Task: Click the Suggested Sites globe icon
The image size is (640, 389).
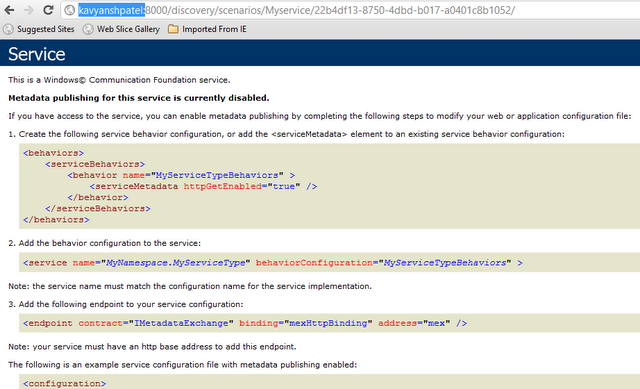Action: click(x=8, y=29)
